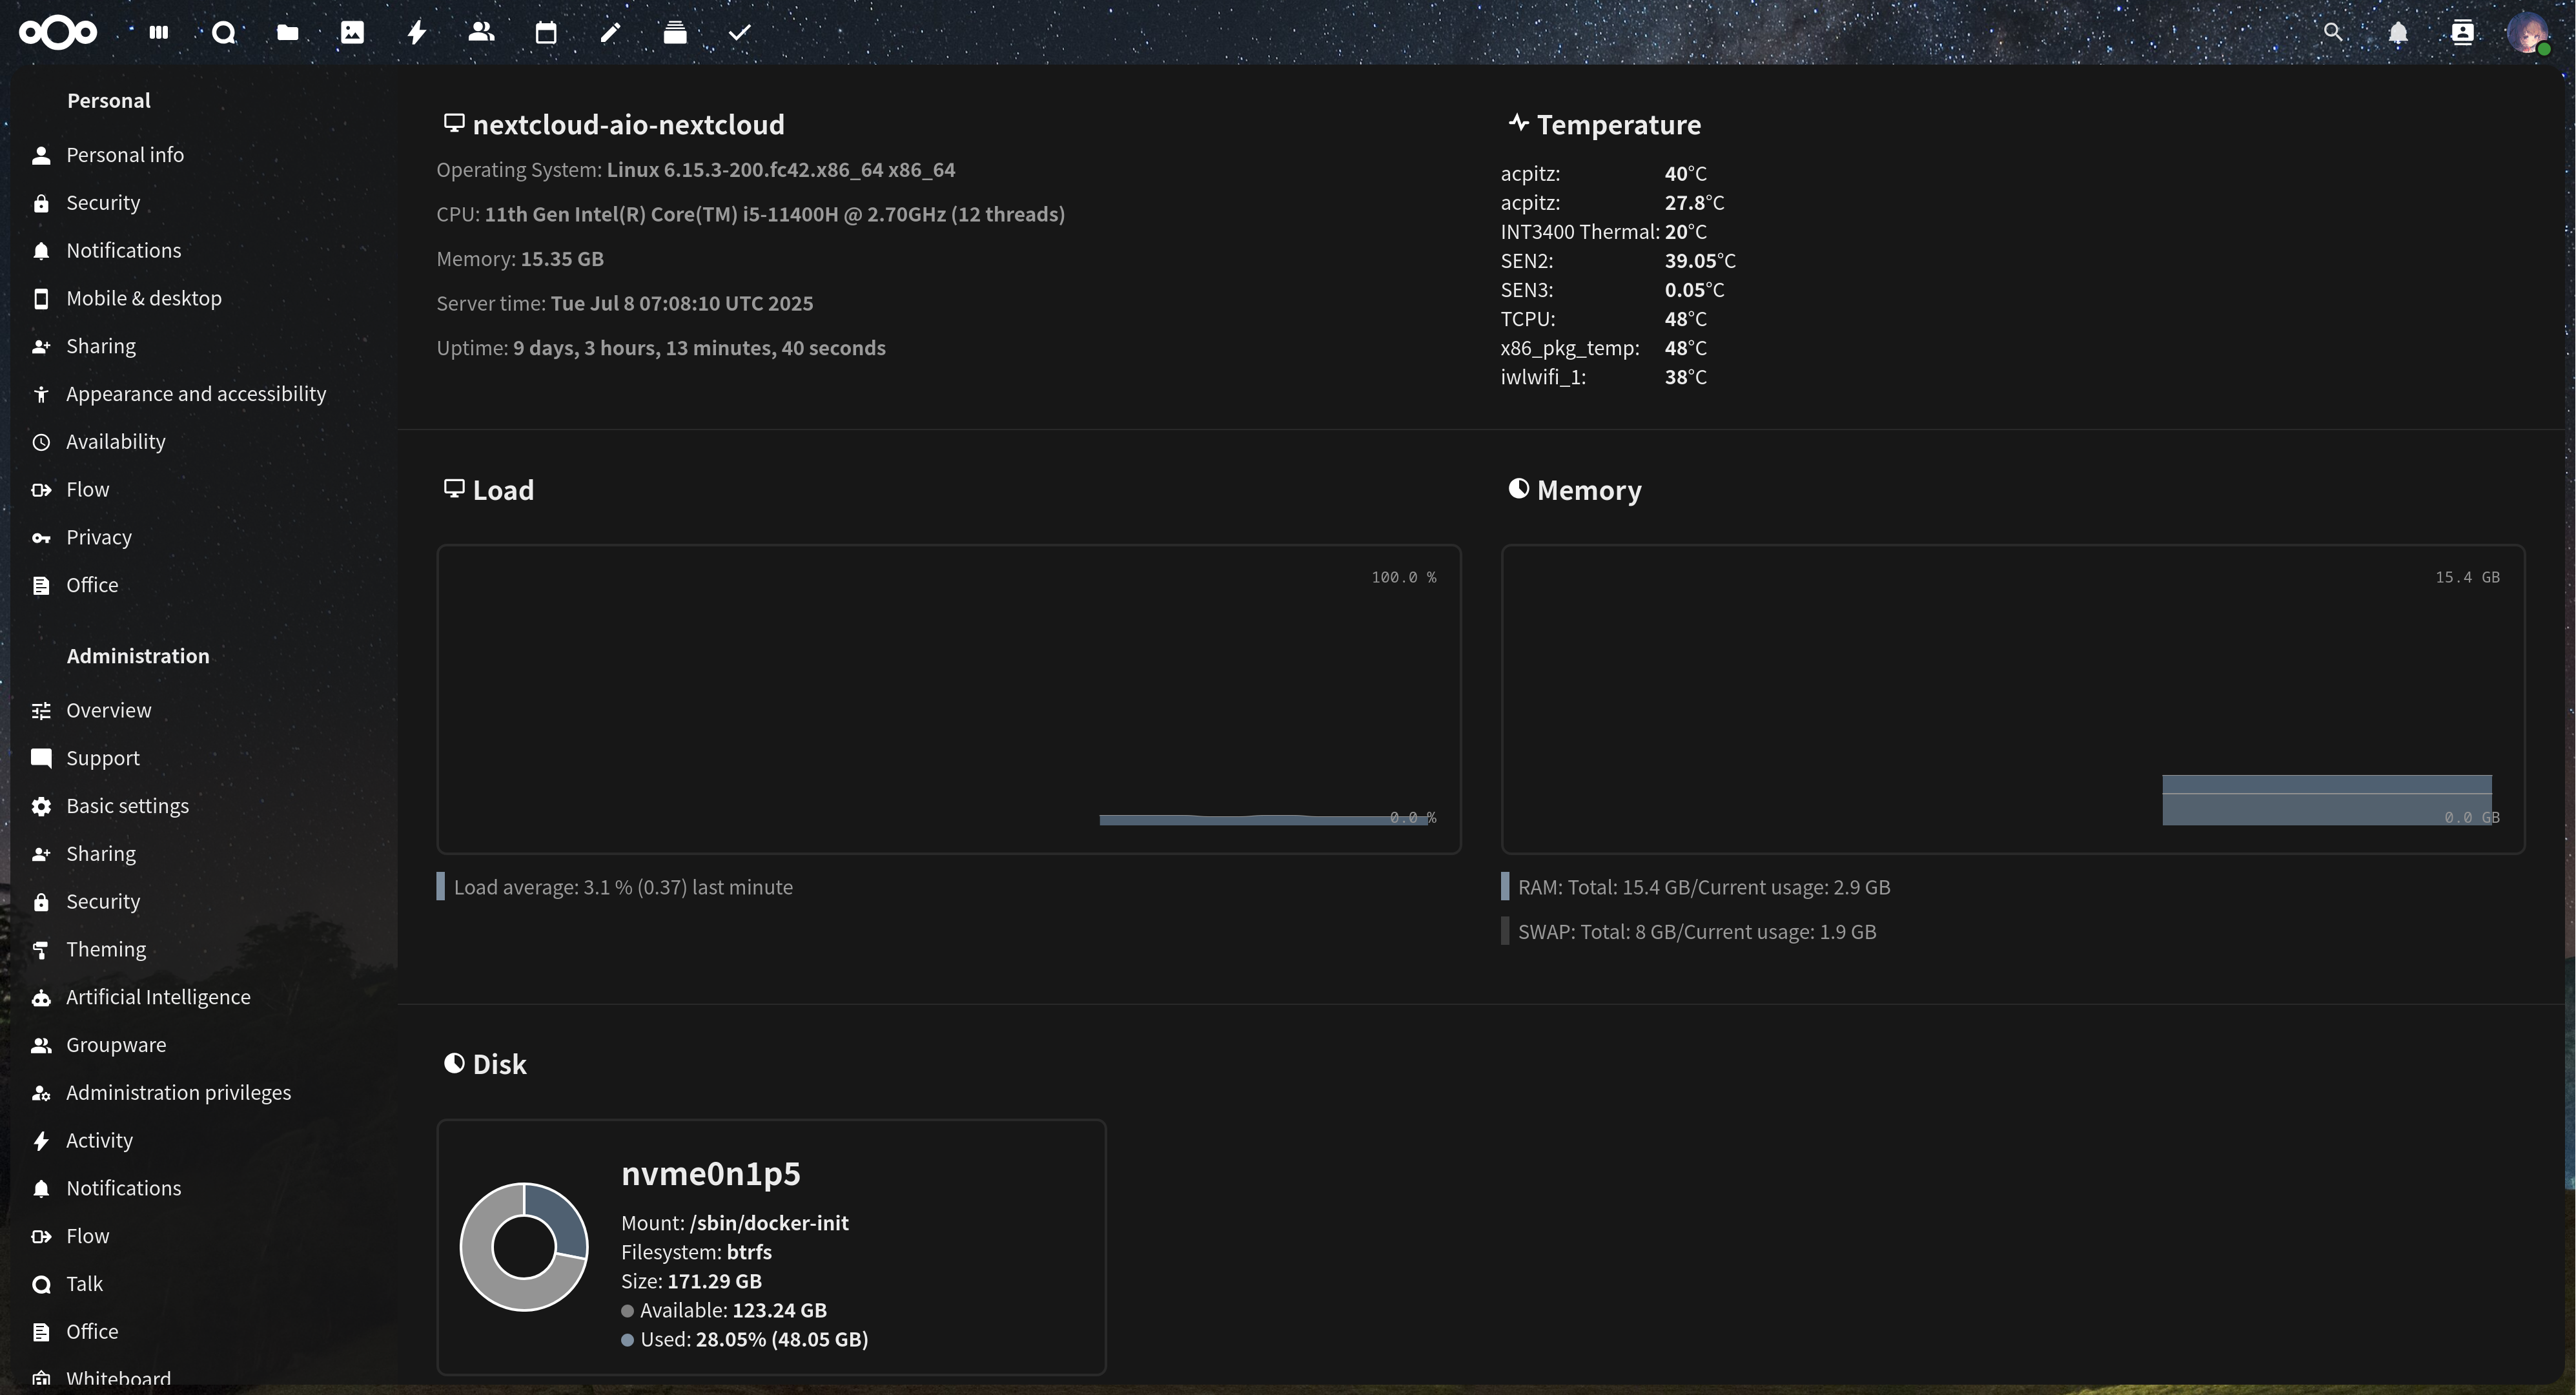The height and width of the screenshot is (1395, 2576).
Task: Open the Photos app icon
Action: 352,33
